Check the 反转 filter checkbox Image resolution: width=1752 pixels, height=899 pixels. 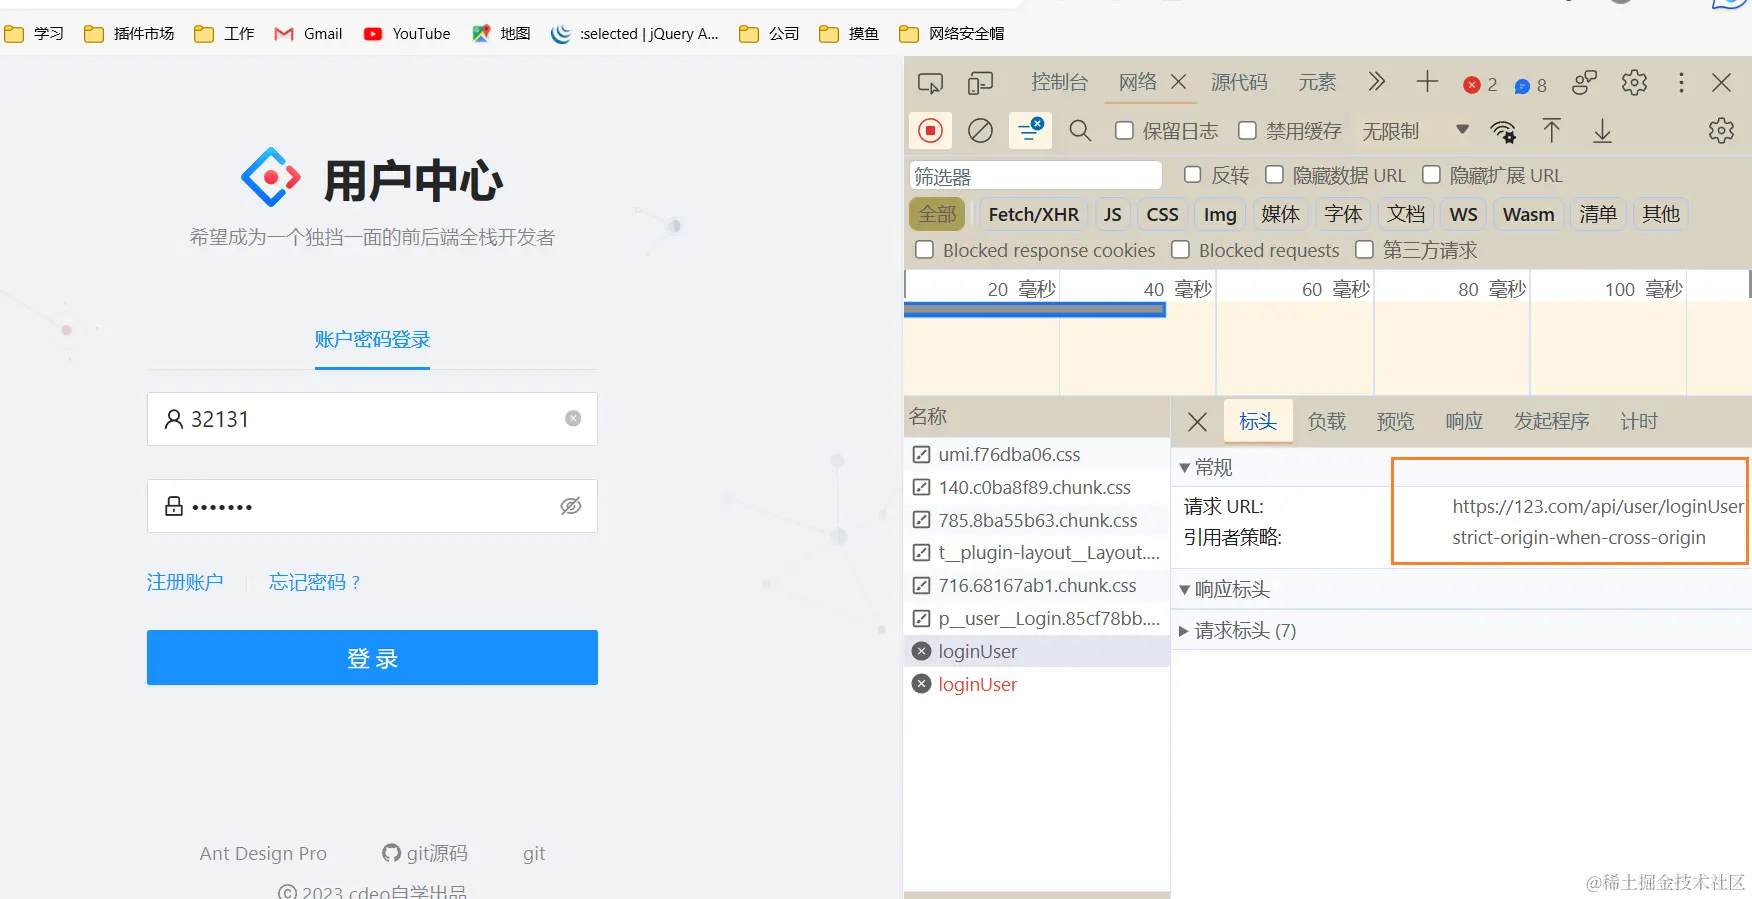click(x=1192, y=175)
